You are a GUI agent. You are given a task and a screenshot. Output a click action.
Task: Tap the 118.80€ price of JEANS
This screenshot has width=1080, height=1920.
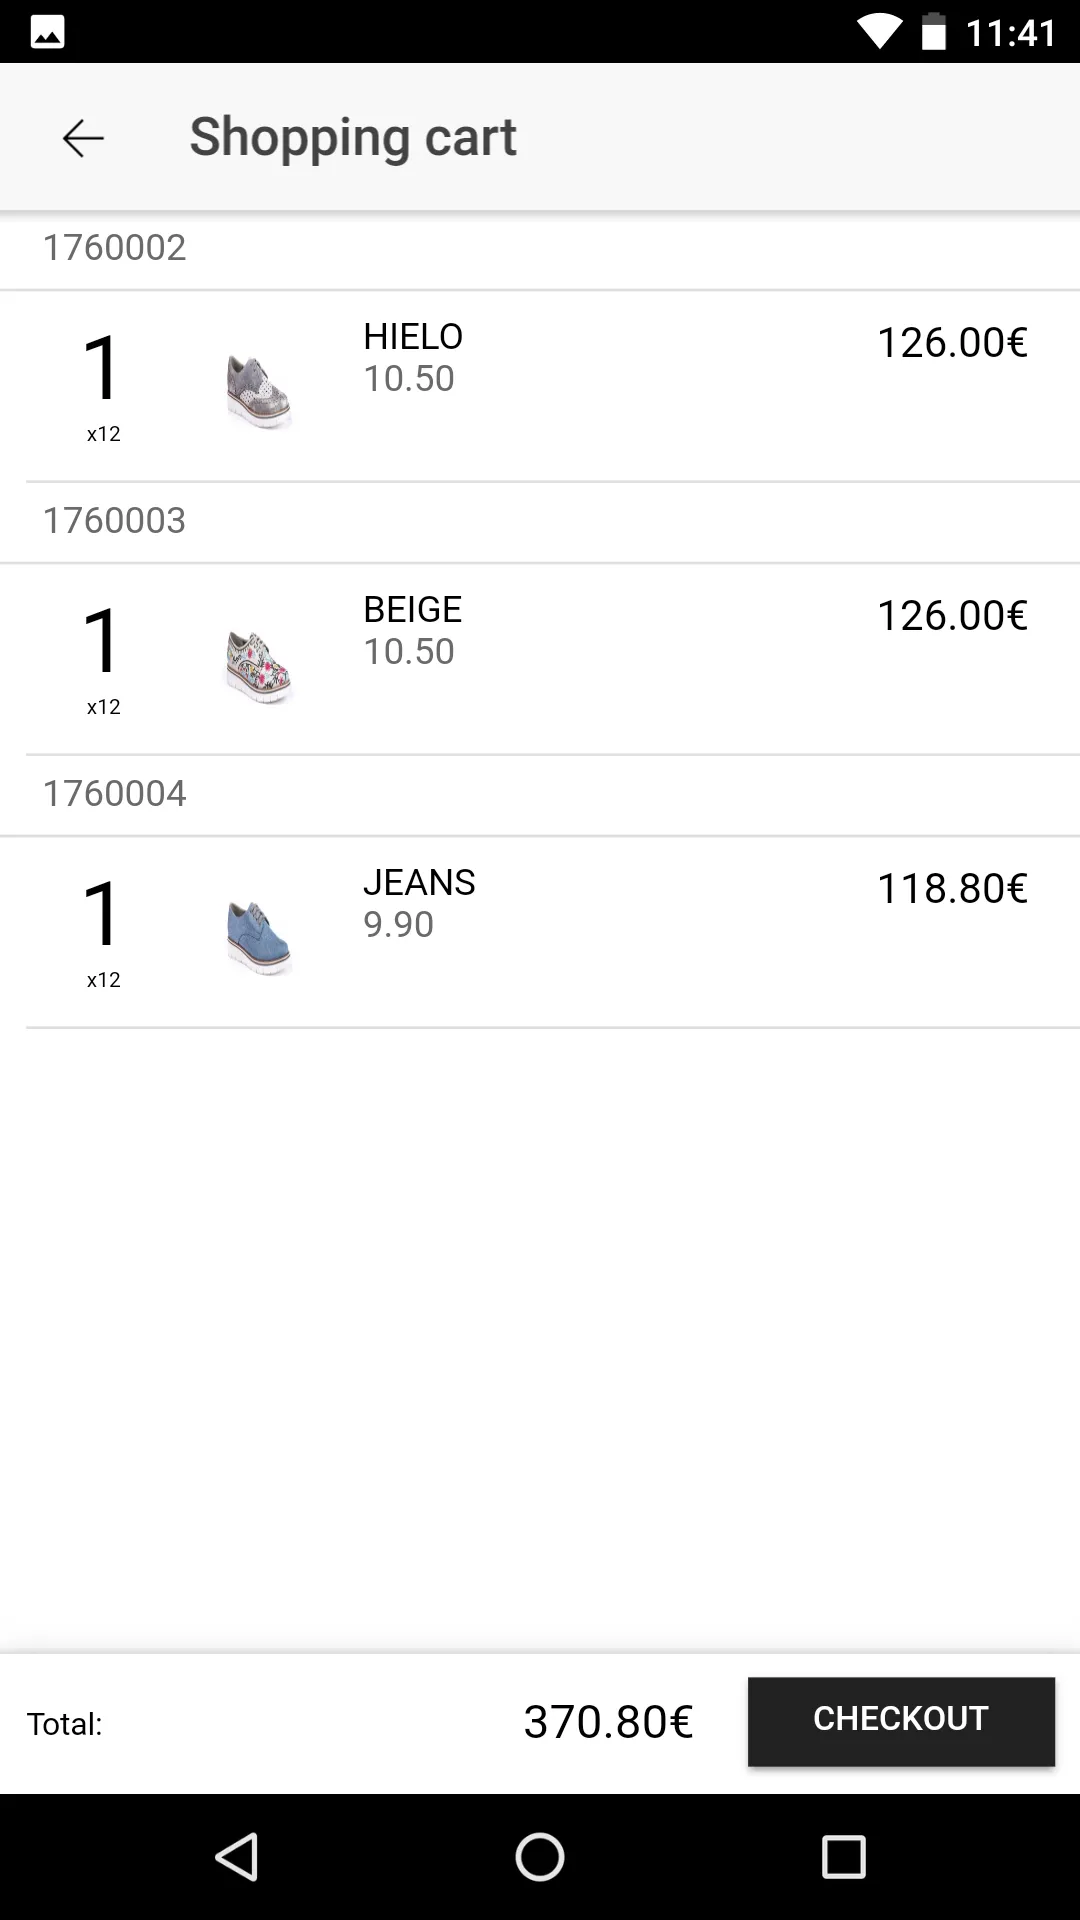pyautogui.click(x=952, y=889)
